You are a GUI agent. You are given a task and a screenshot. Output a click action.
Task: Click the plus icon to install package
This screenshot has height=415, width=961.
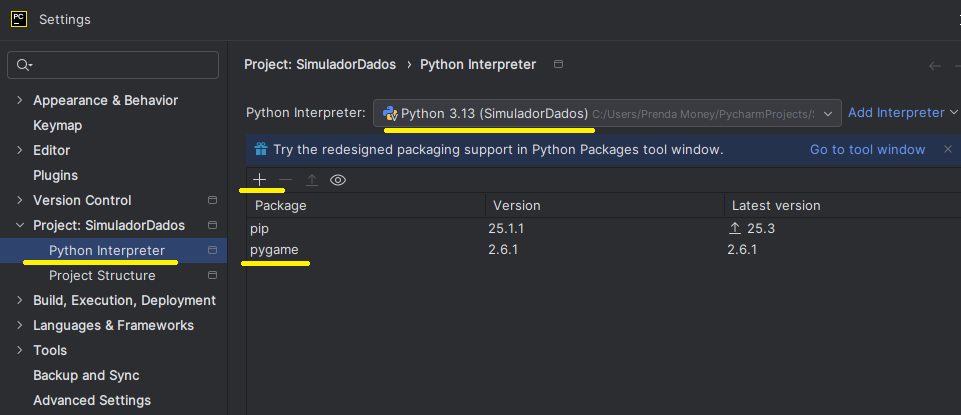260,180
